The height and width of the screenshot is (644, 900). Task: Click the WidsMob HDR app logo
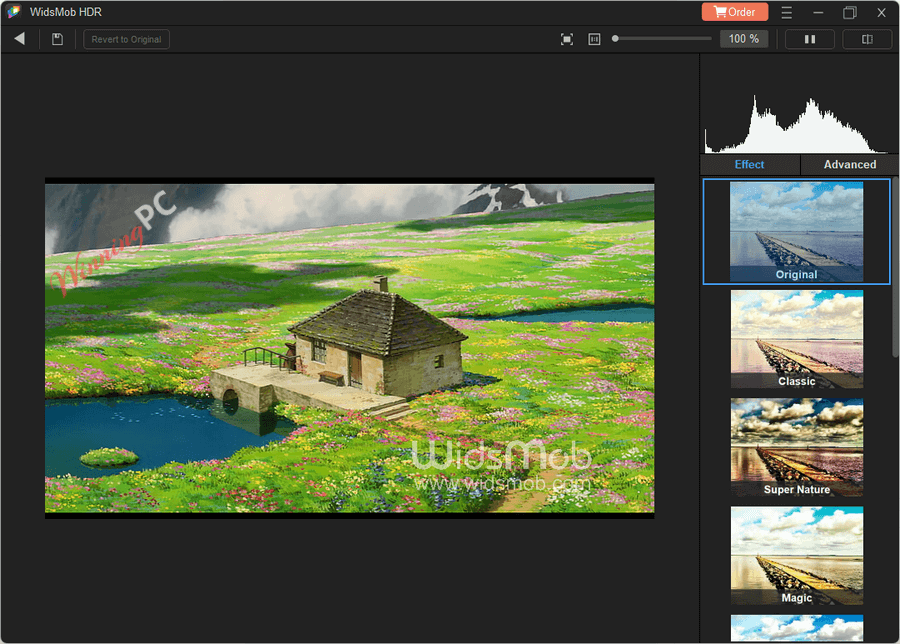point(13,11)
